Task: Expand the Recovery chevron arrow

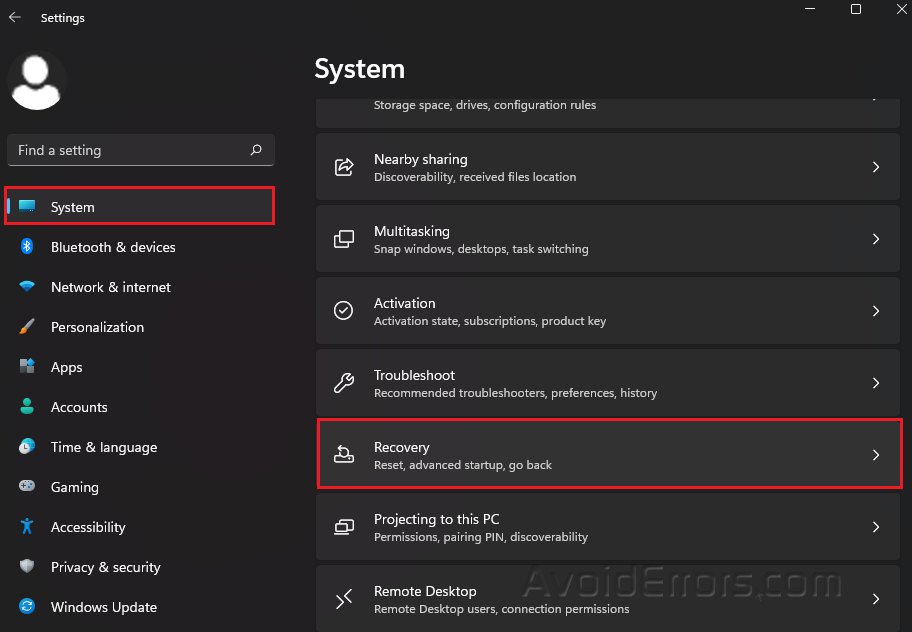Action: pyautogui.click(x=875, y=455)
